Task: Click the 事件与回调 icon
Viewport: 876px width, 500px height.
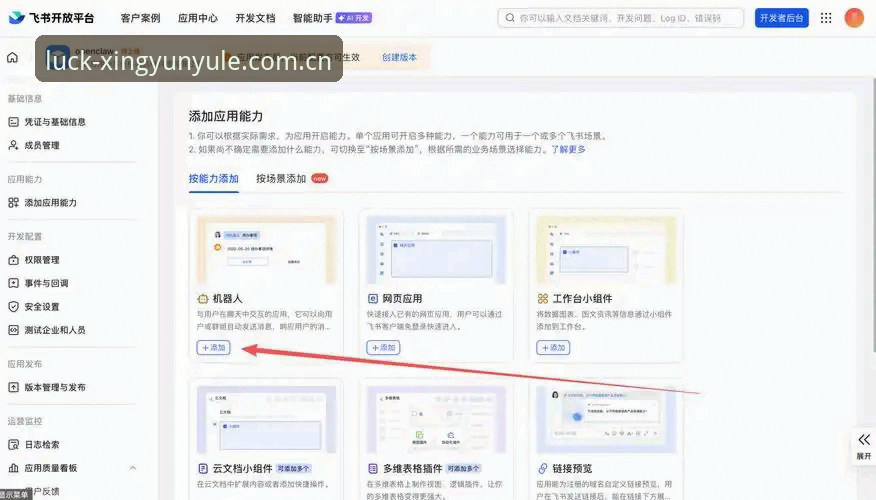Action: (x=13, y=283)
